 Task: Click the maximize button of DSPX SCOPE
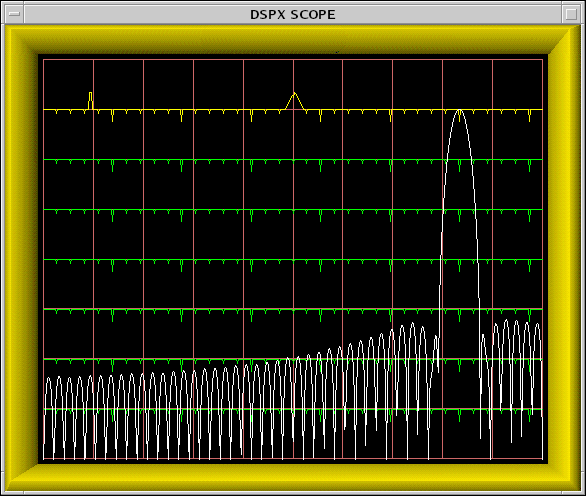click(571, 14)
